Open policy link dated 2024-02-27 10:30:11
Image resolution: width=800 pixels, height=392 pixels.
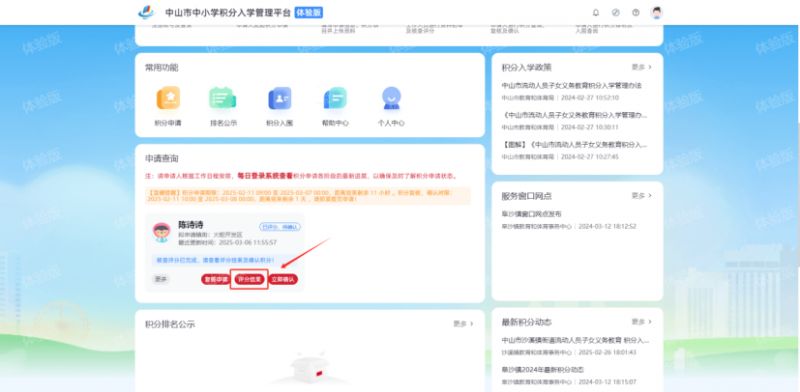click(x=574, y=115)
